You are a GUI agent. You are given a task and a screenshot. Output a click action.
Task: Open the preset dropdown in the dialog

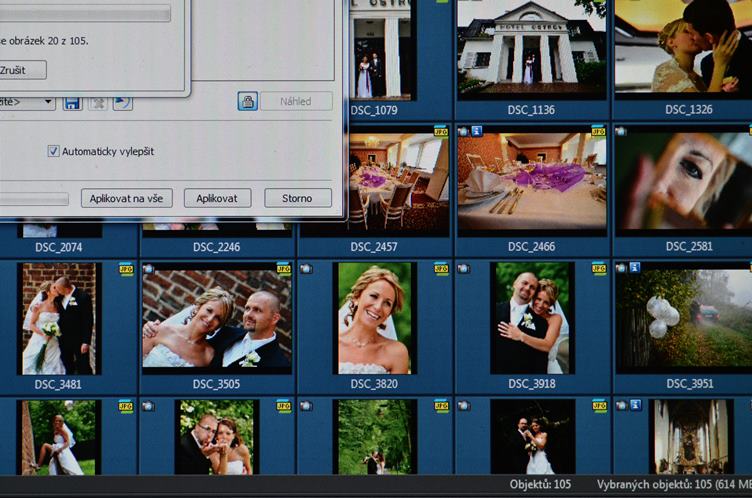(28, 102)
